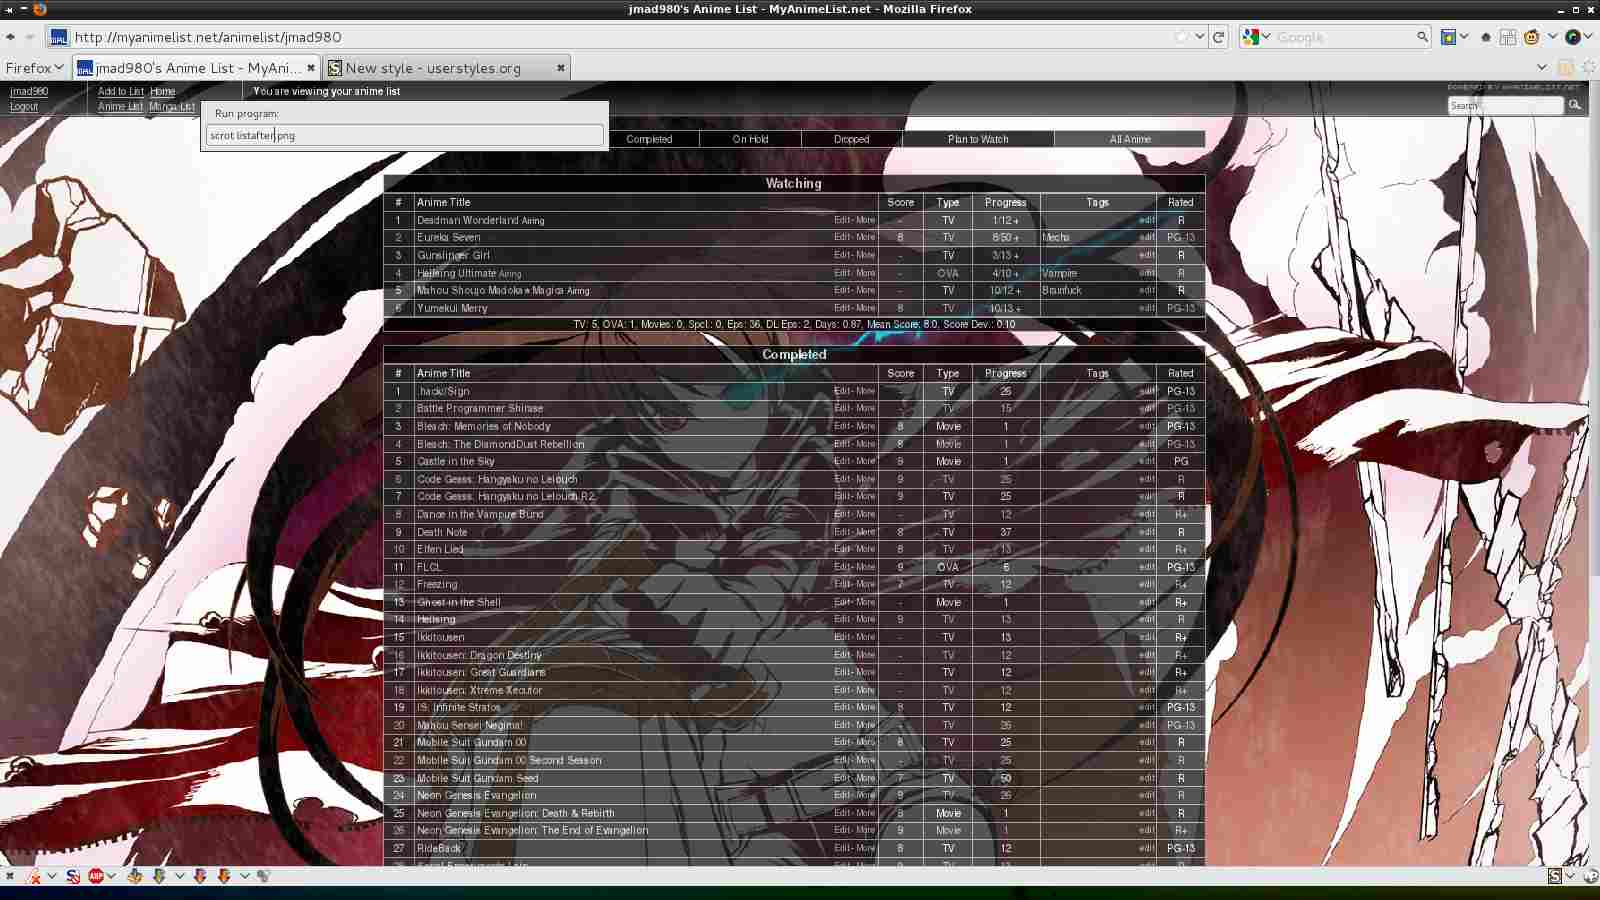Screen dimensions: 1600x900
Task: Open the Manga List link
Action: click(172, 106)
